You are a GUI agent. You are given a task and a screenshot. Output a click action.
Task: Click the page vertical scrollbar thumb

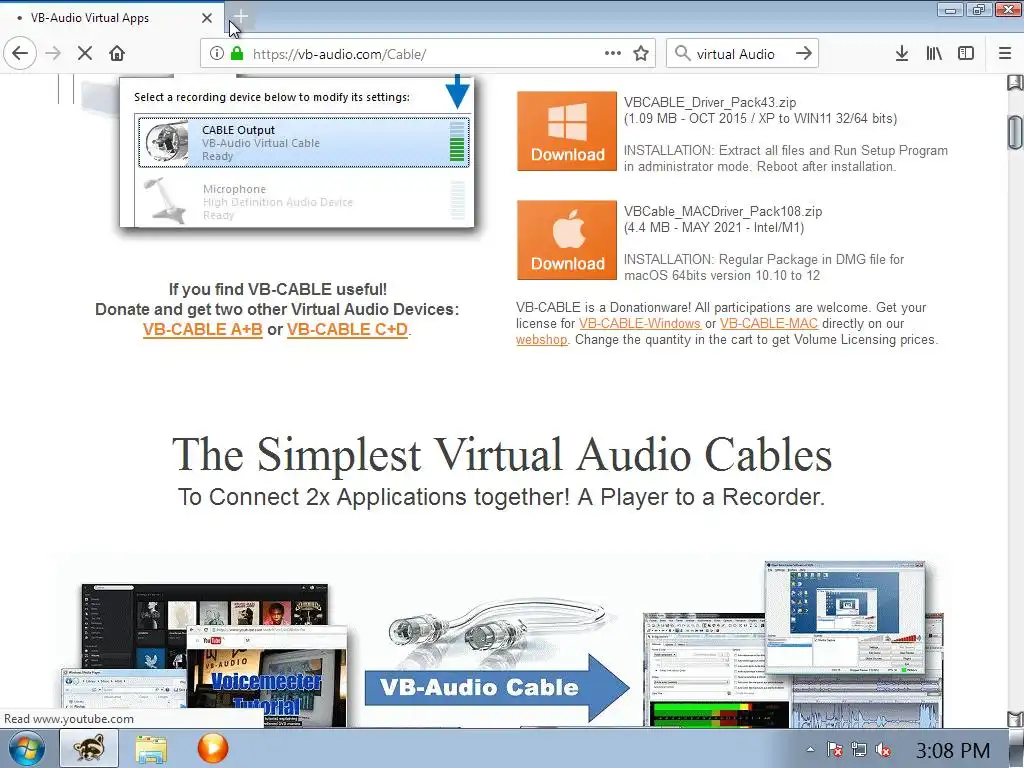click(x=1014, y=133)
